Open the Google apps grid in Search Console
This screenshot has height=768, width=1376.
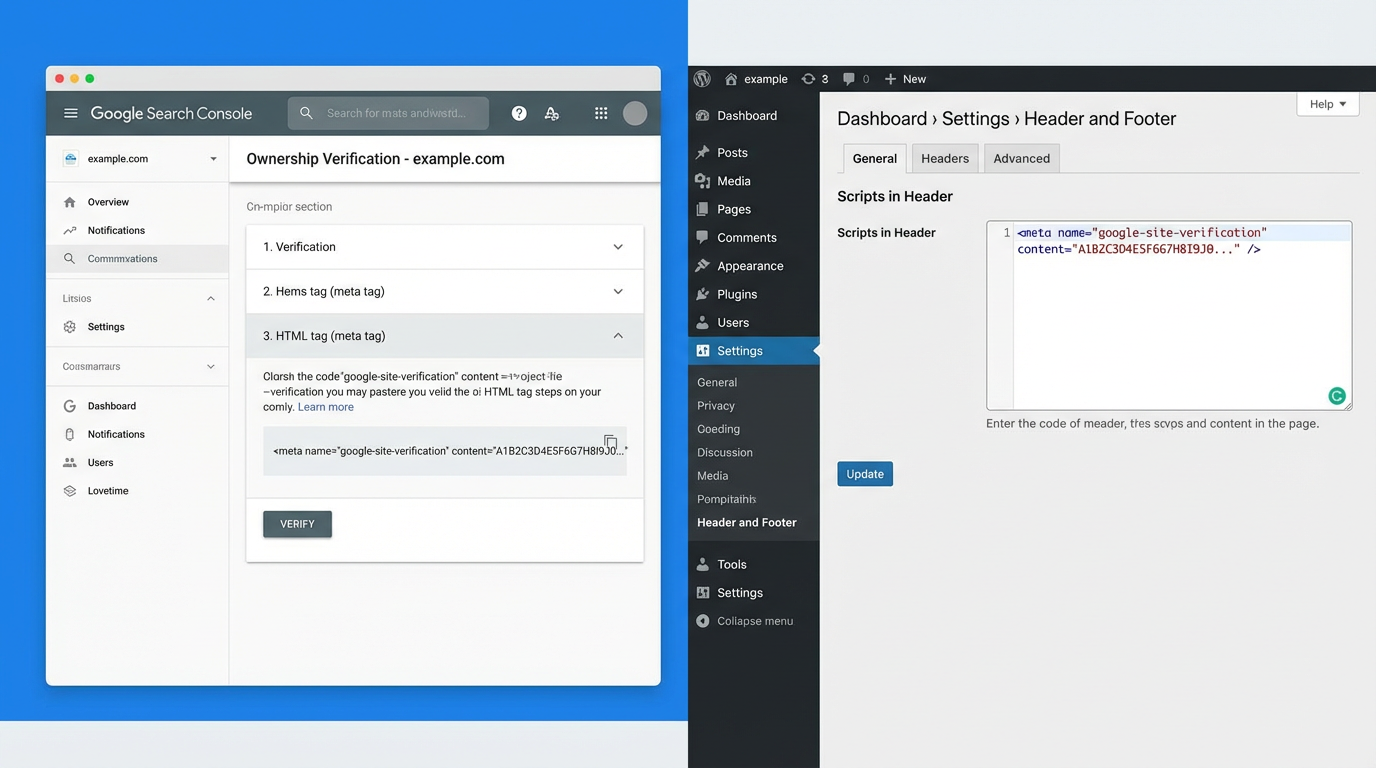click(601, 113)
